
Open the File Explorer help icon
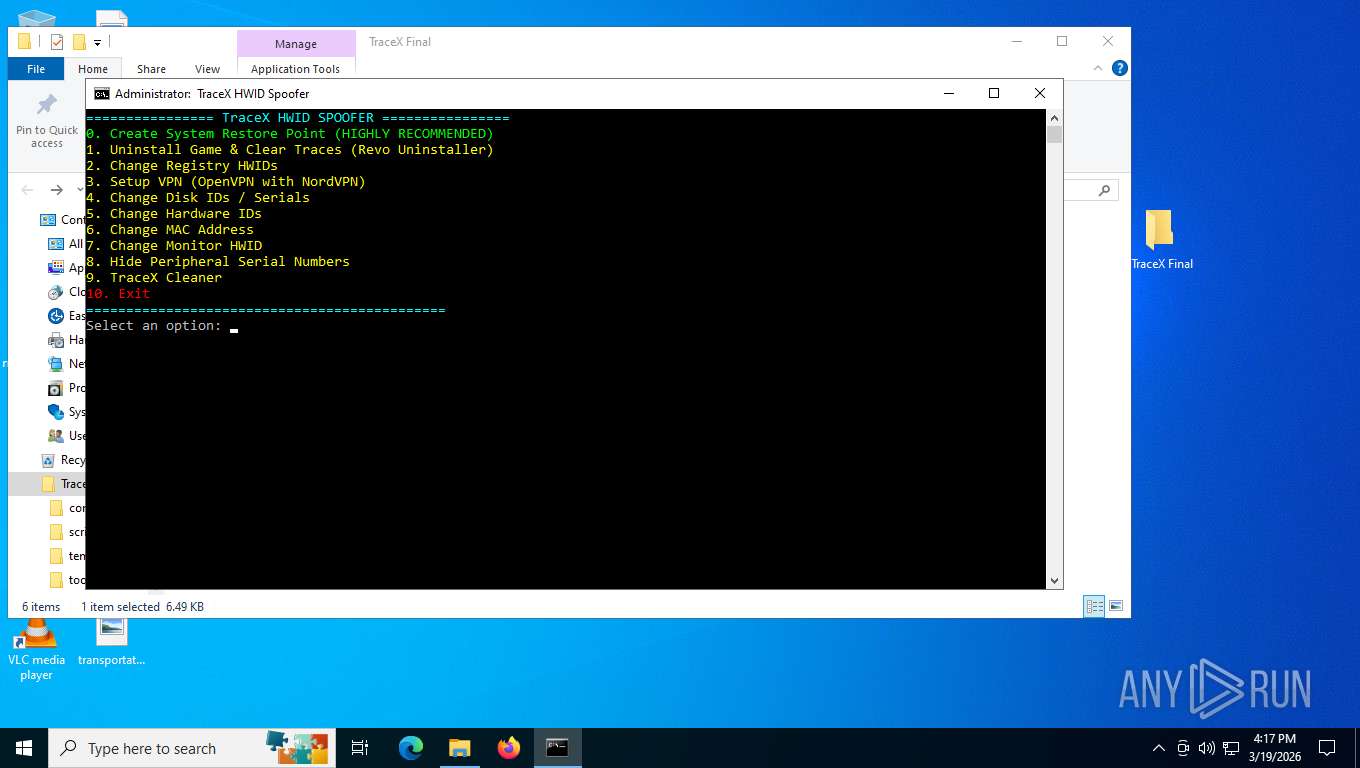1120,68
